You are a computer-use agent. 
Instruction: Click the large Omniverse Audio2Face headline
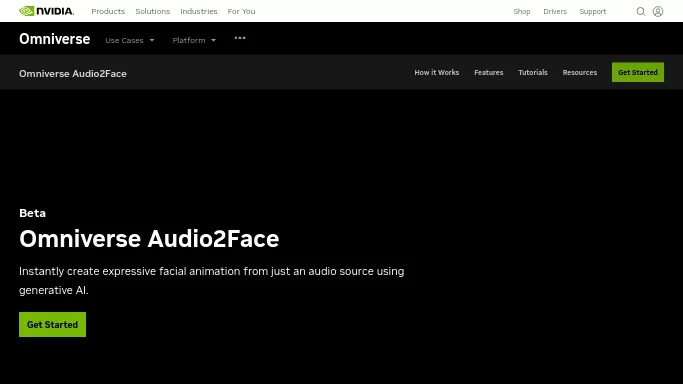149,239
